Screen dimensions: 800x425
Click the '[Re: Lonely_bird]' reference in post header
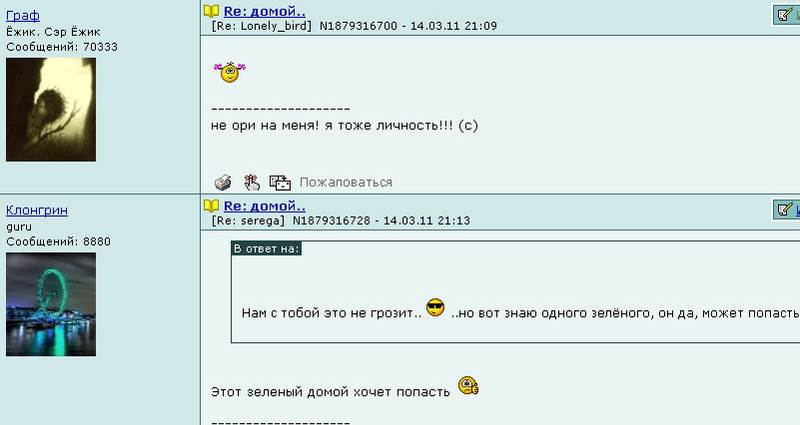(x=261, y=26)
